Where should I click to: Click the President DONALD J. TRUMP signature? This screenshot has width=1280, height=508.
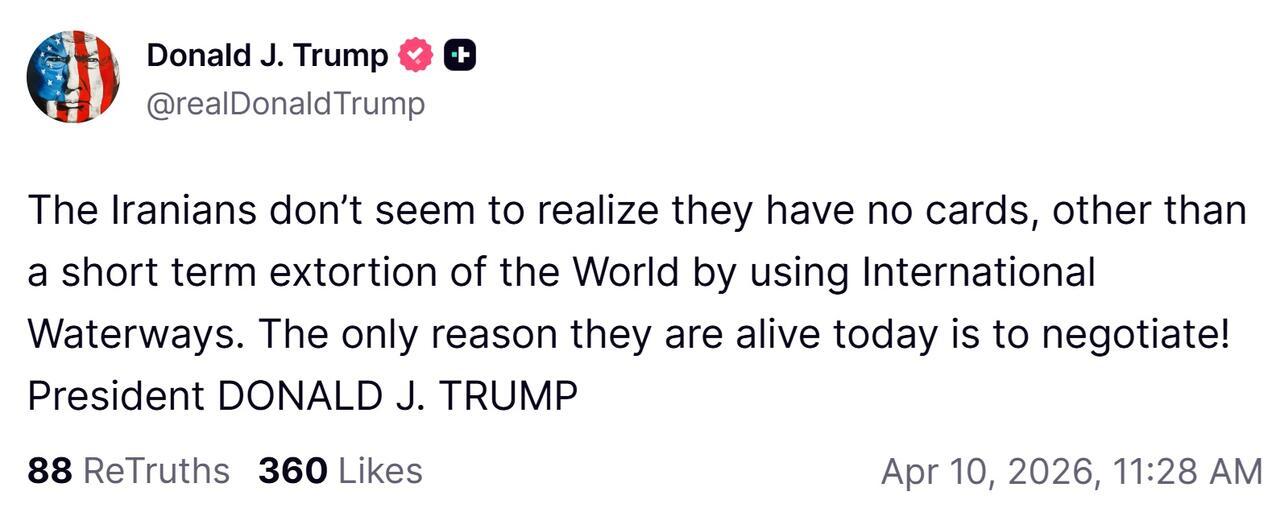302,397
